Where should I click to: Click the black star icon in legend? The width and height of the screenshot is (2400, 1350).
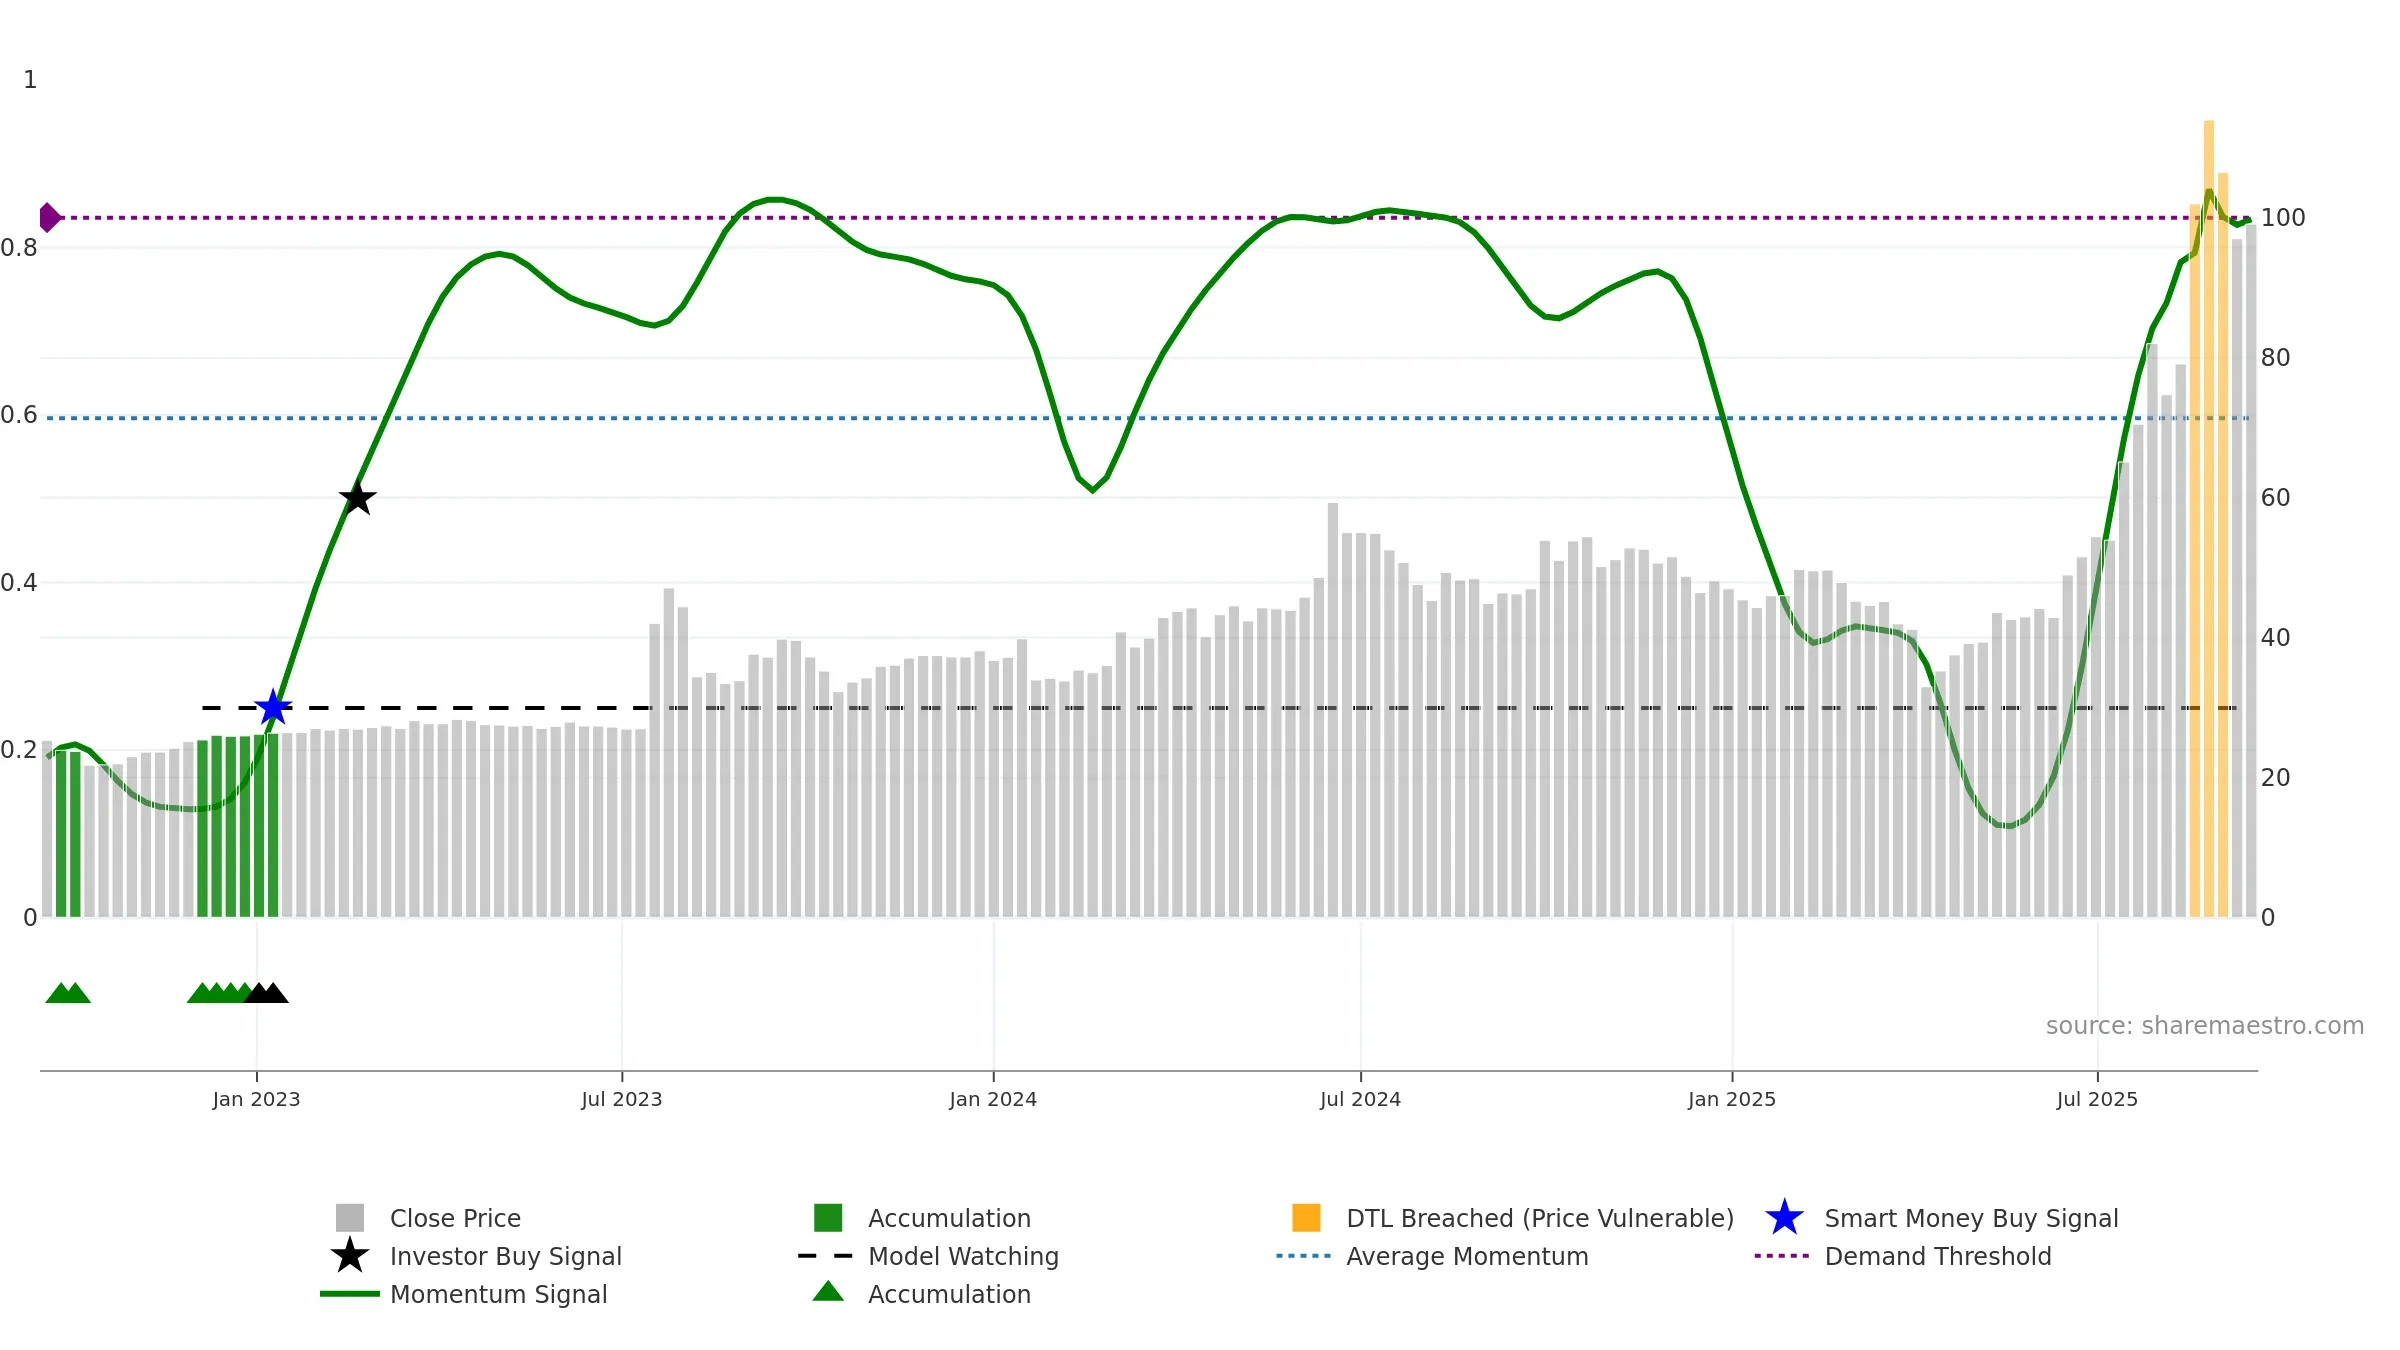(350, 1255)
